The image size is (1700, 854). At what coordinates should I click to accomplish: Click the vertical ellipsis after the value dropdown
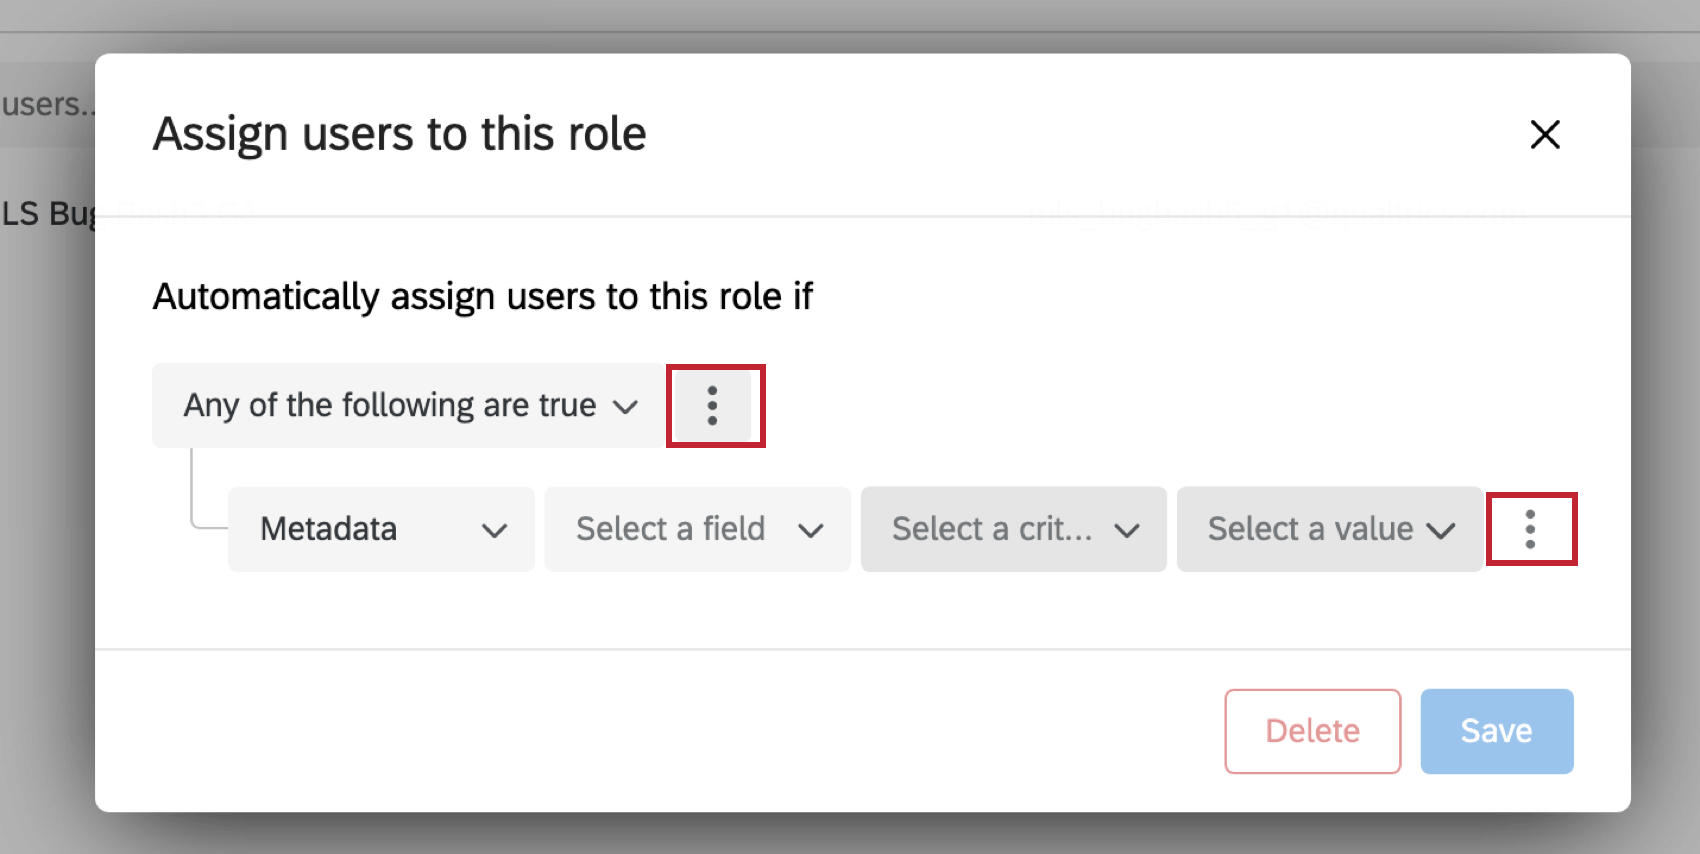click(x=1531, y=529)
